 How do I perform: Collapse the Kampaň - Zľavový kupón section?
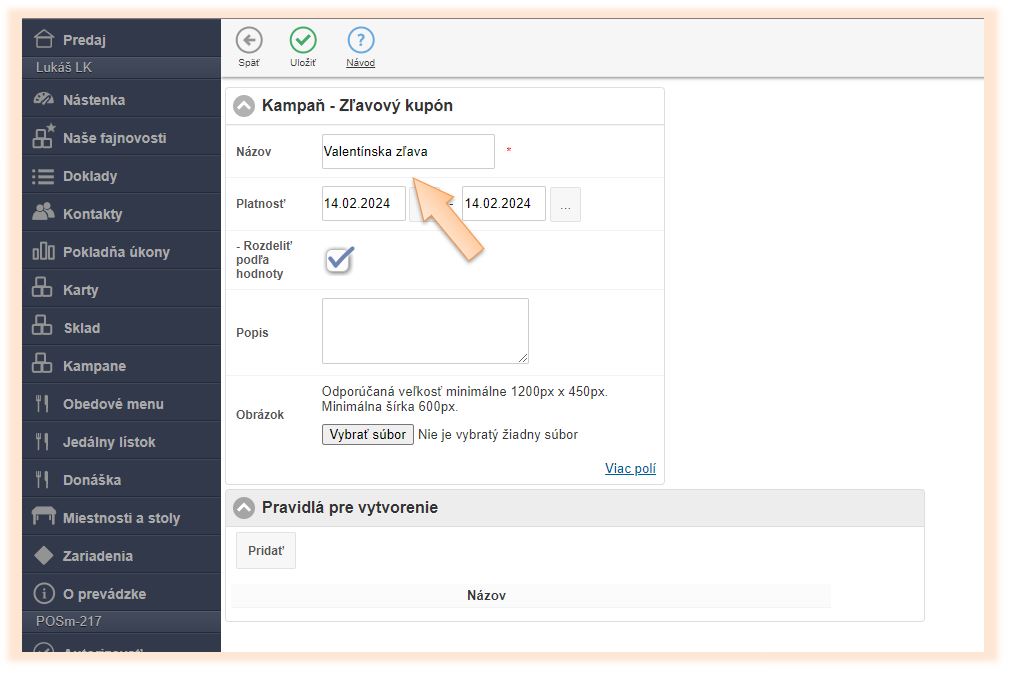click(x=244, y=105)
